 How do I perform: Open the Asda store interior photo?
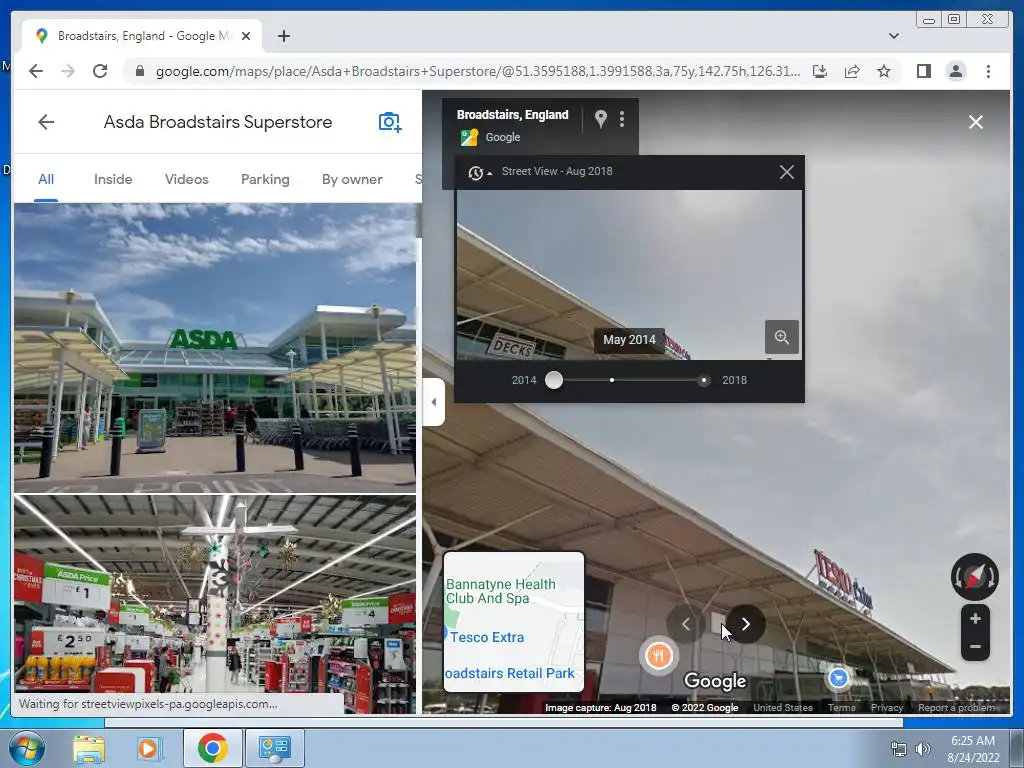point(215,594)
